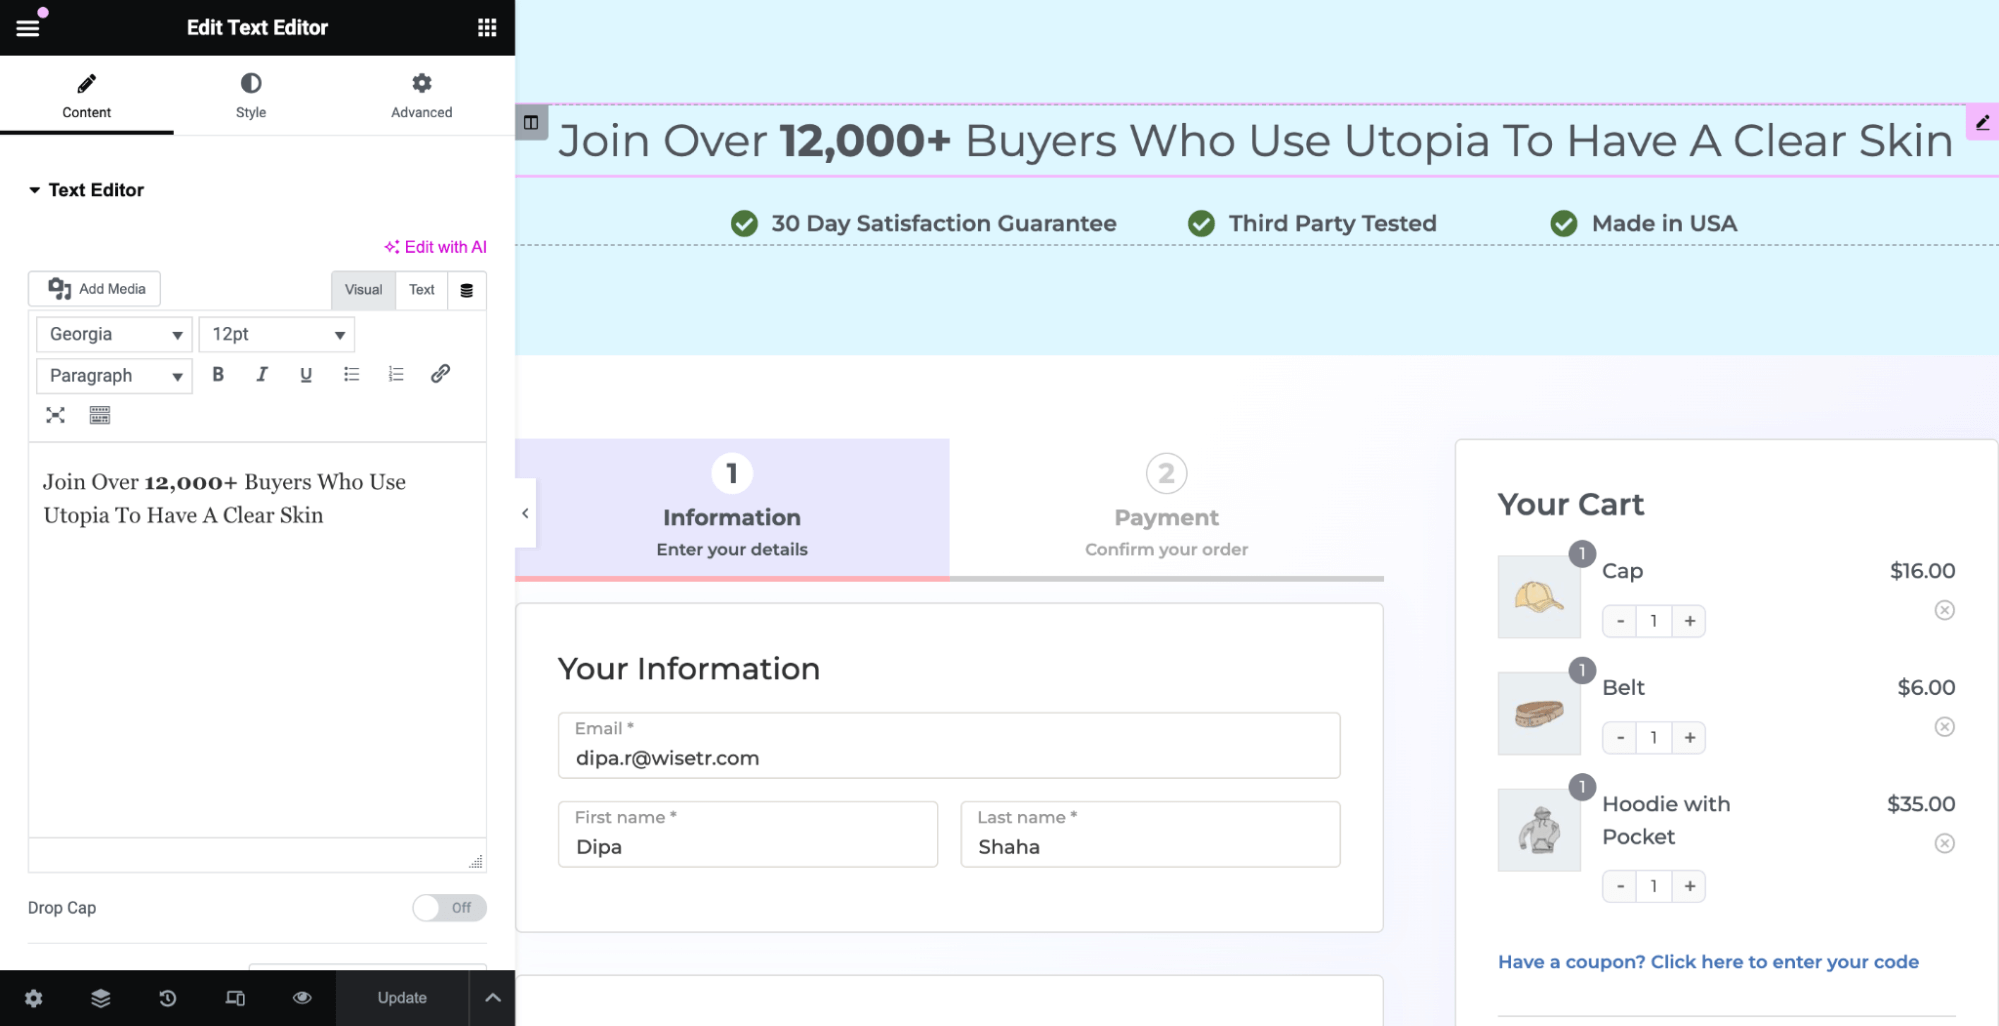Open the Navigator layers icon

101,998
